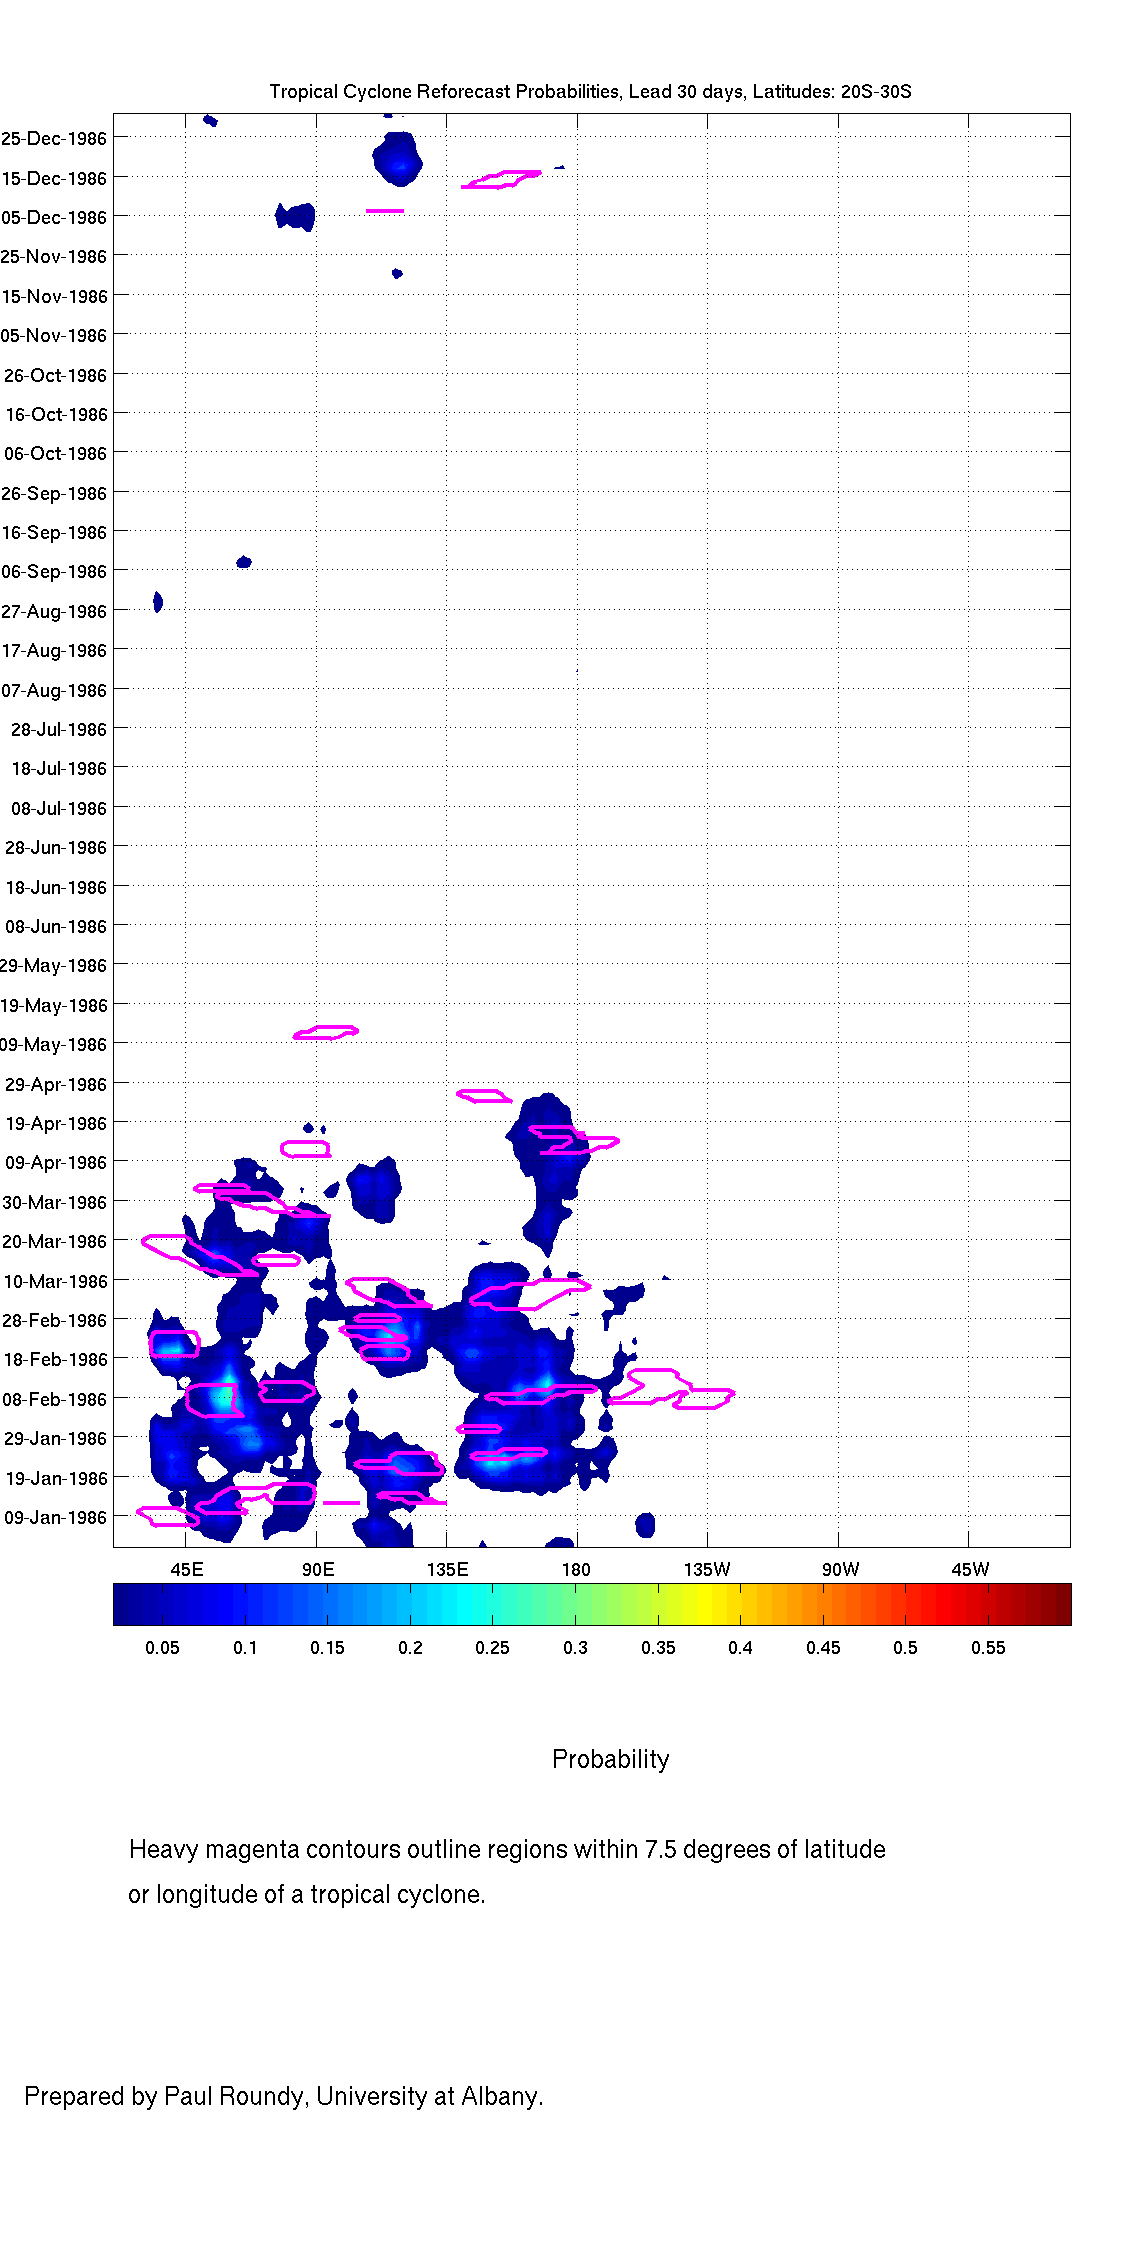This screenshot has height=2250, width=1126.
Task: Click the 19-May-1986 date label
Action: point(53,1006)
